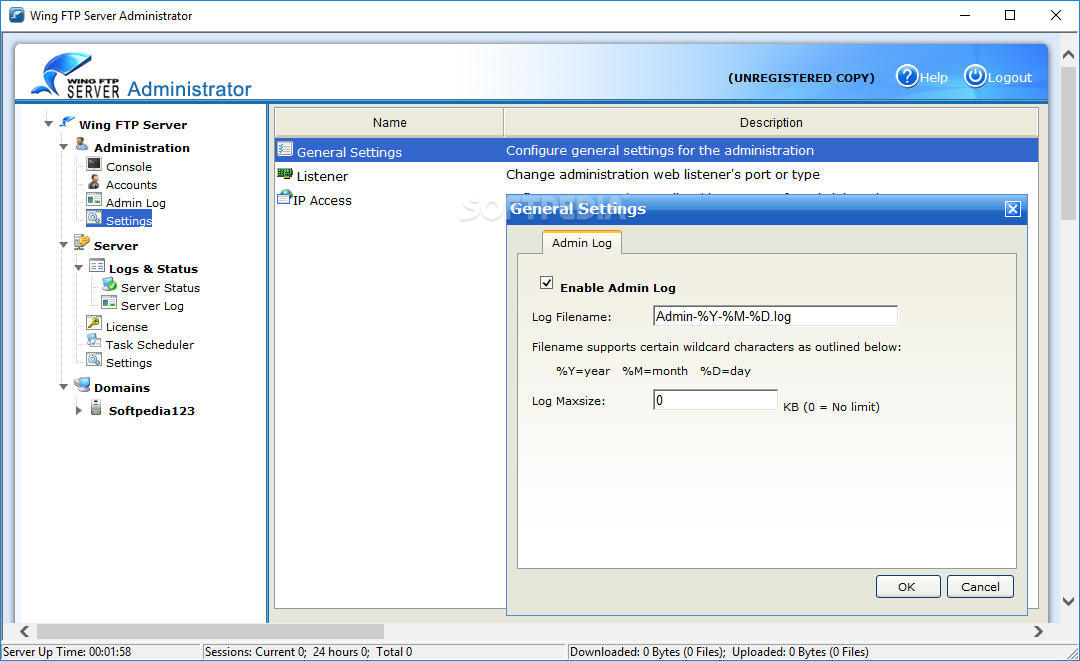Click the Accounts user icon

tap(94, 182)
